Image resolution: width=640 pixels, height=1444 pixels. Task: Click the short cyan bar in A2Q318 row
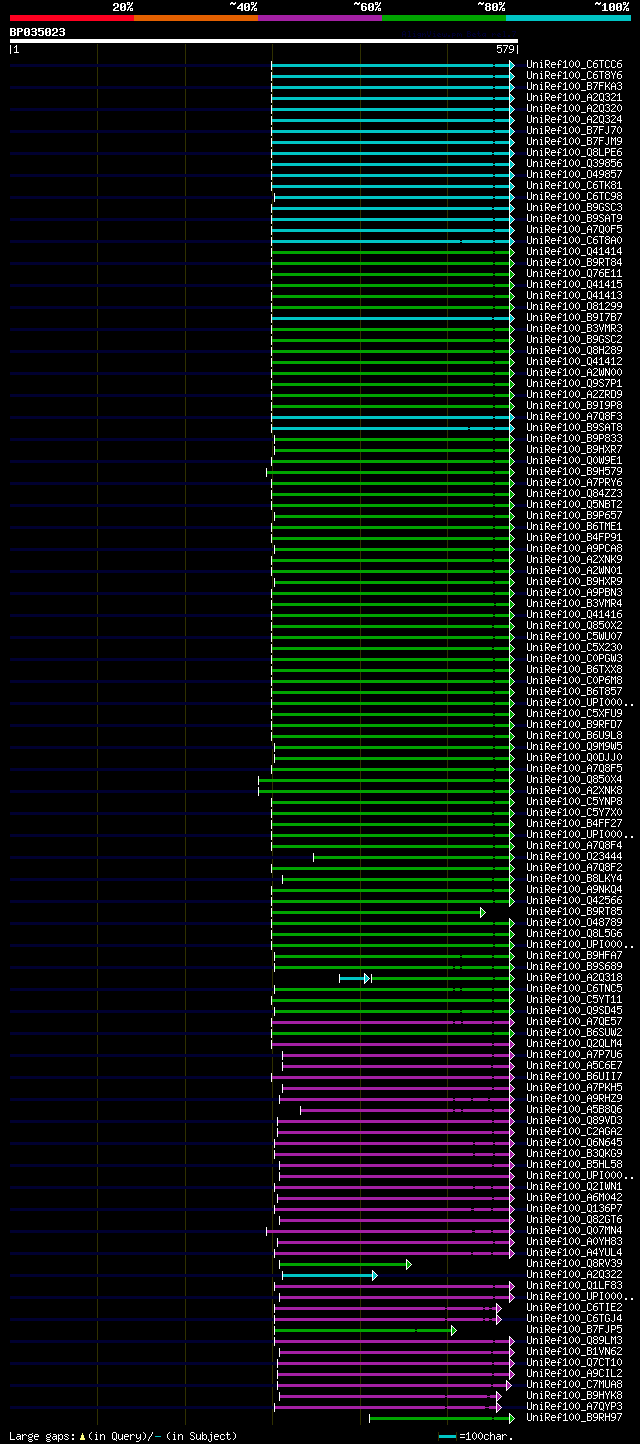355,978
